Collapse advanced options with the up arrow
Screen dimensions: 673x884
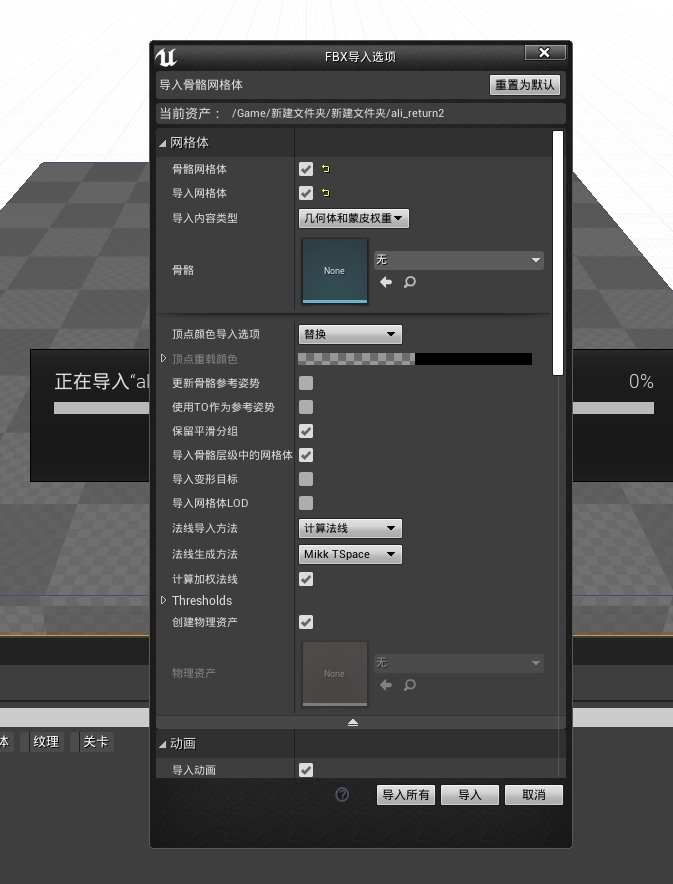click(x=353, y=722)
